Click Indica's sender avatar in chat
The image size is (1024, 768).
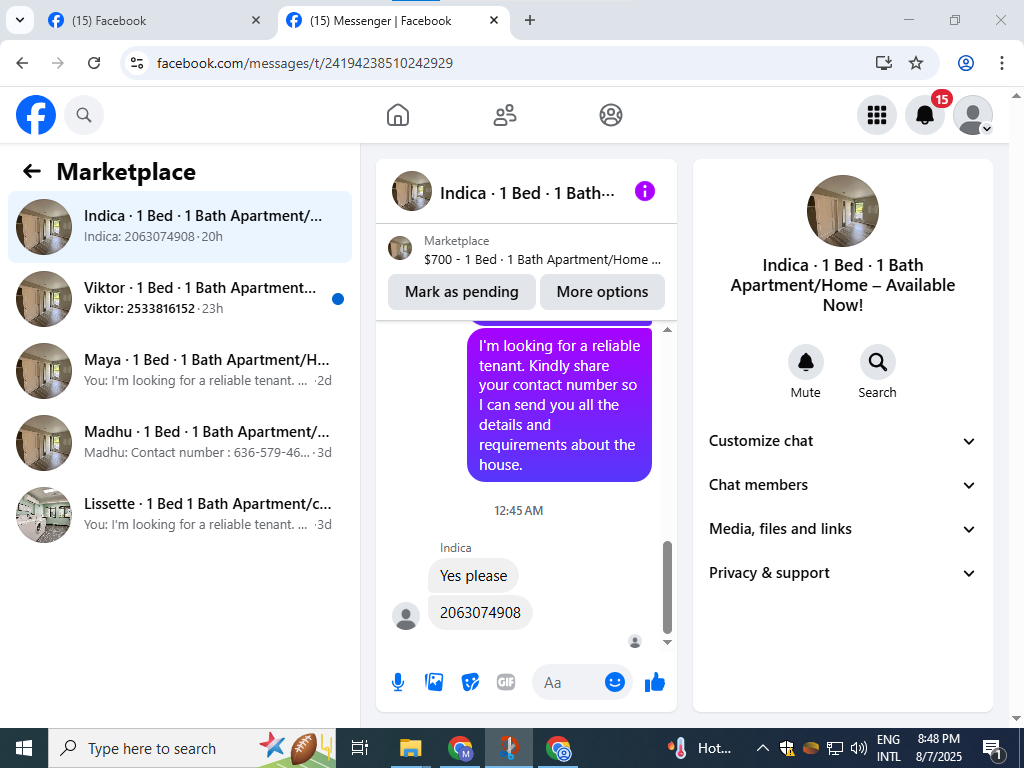[406, 616]
